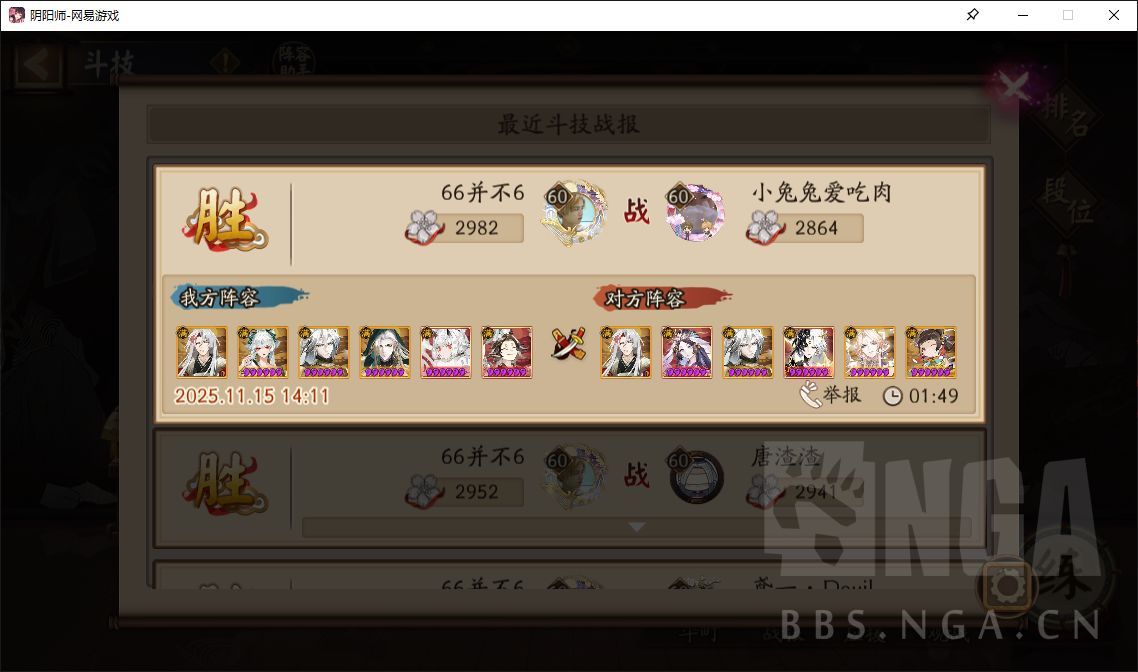Click opponent name 唐渣渣 in second record
Screen dimensions: 1138x672
786,456
